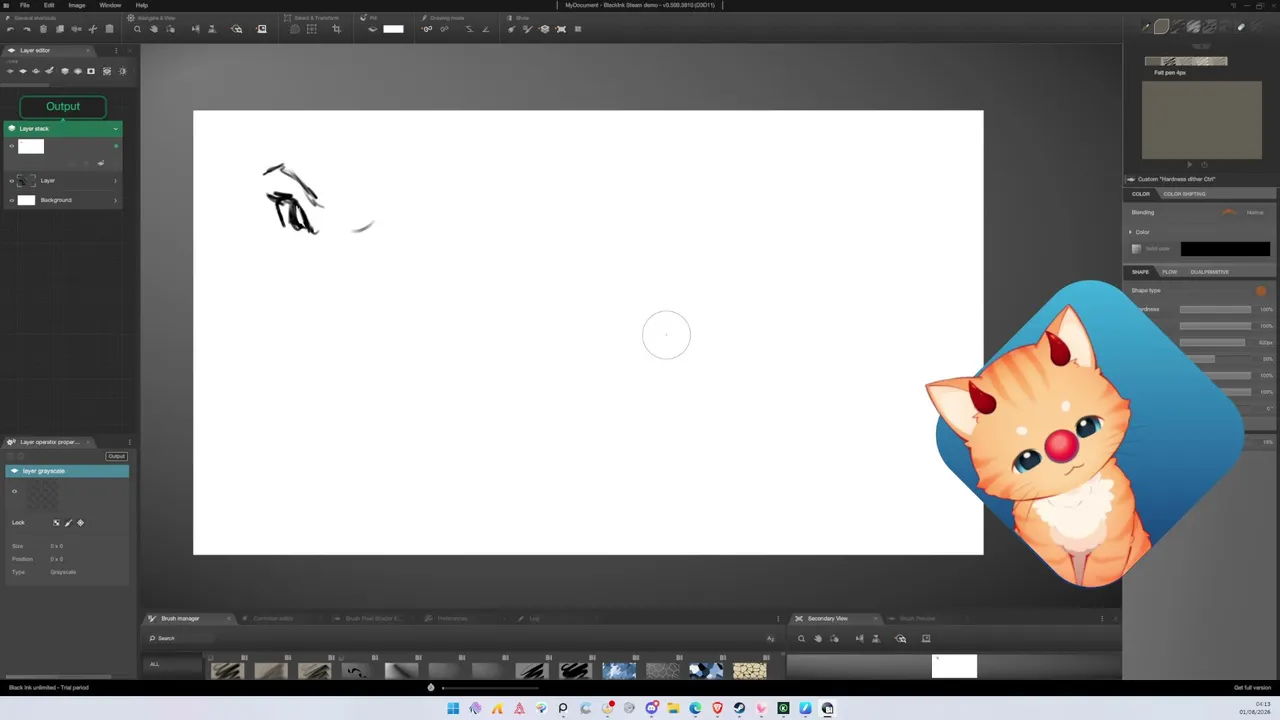
Task: Toggle the orange Shape type indicator
Action: coord(1261,291)
